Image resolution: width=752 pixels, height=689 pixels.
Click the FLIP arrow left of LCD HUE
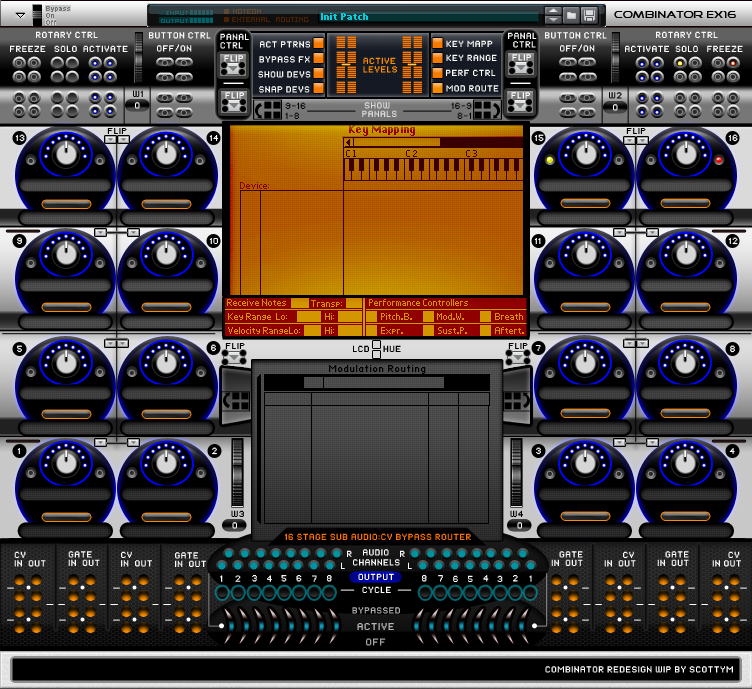(235, 357)
